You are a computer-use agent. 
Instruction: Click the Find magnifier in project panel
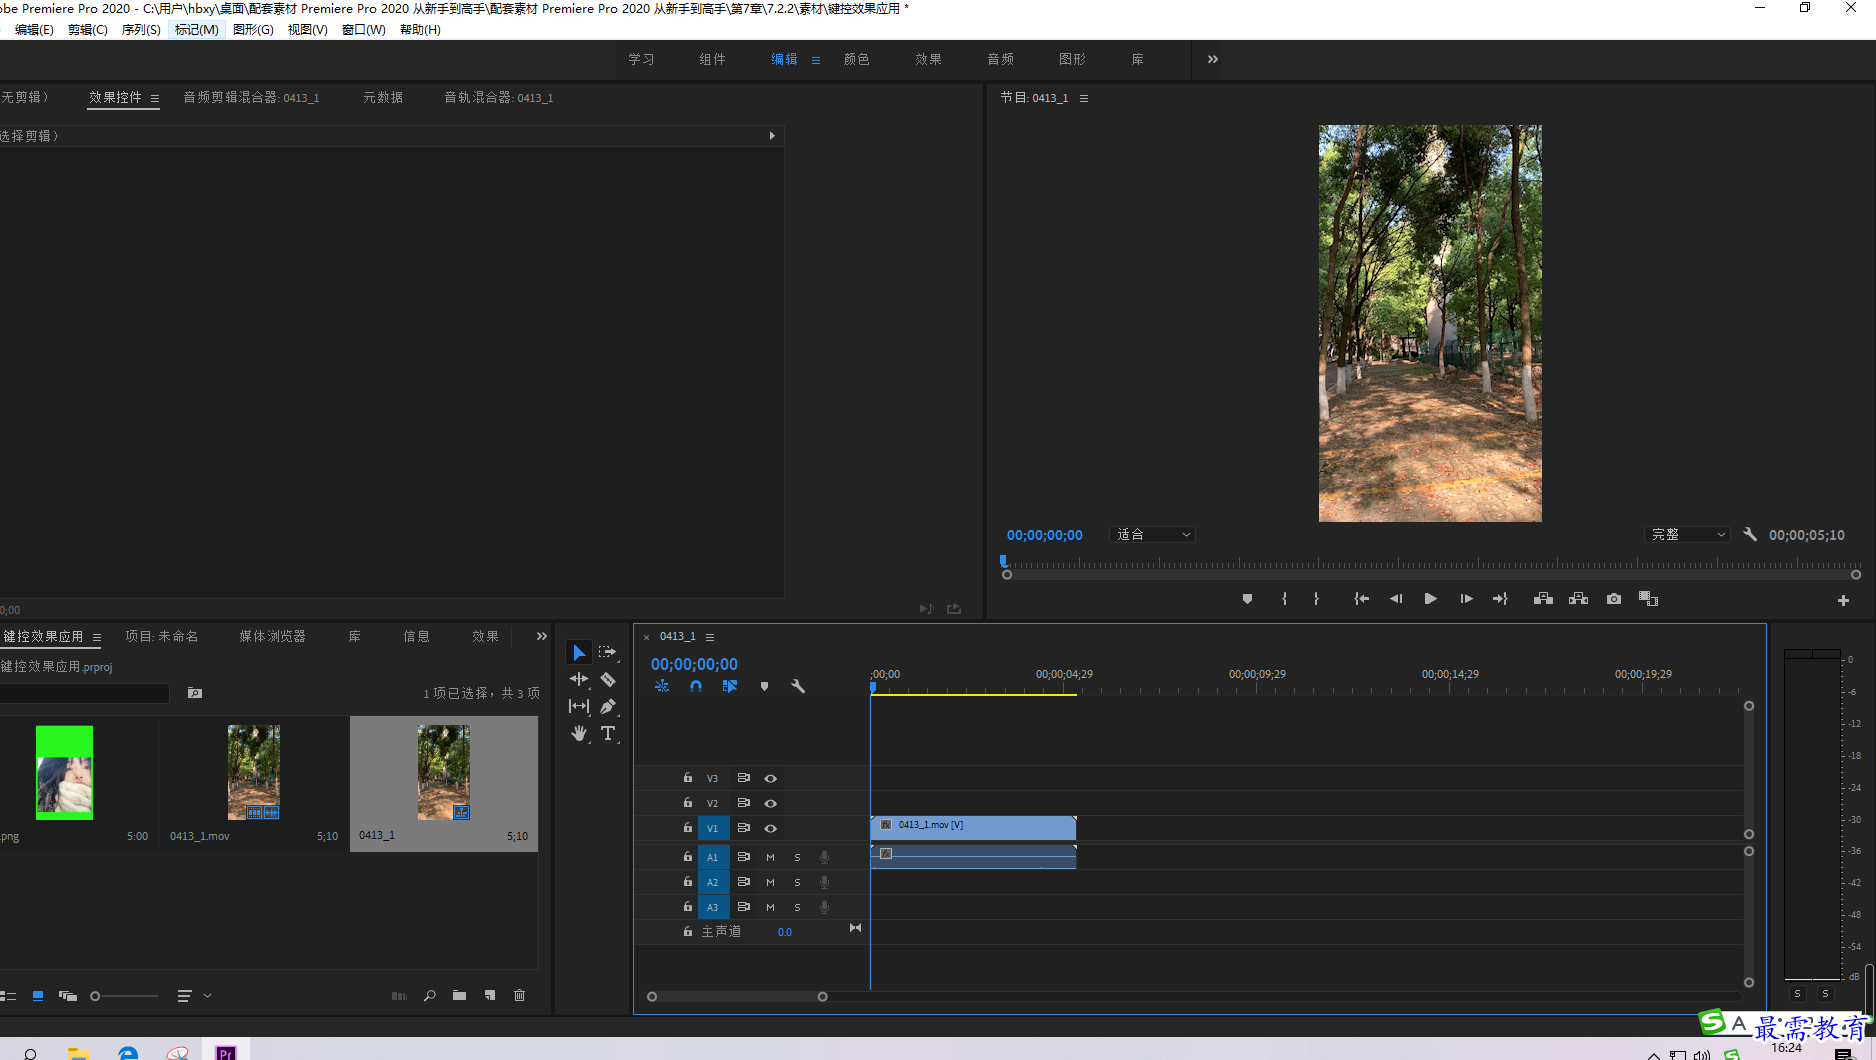pos(430,995)
